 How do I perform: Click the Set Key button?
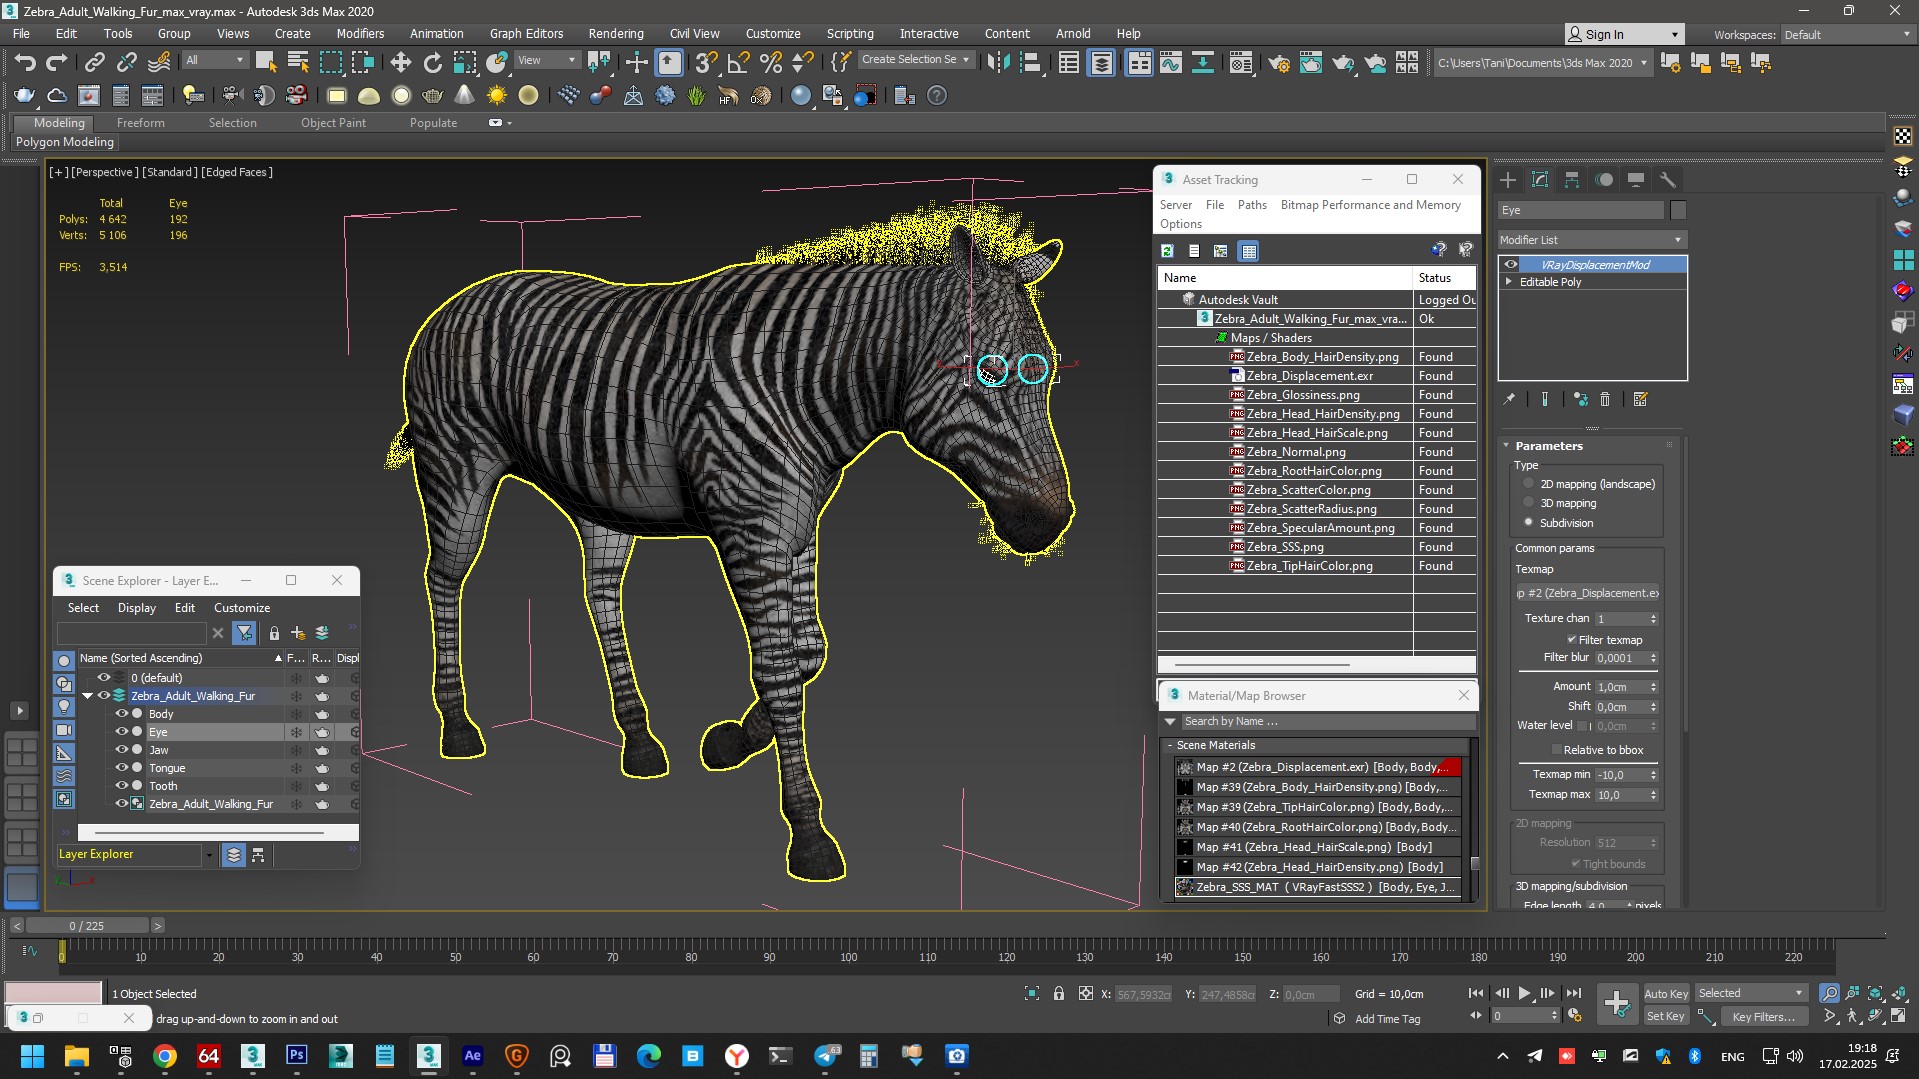[x=1666, y=1017]
